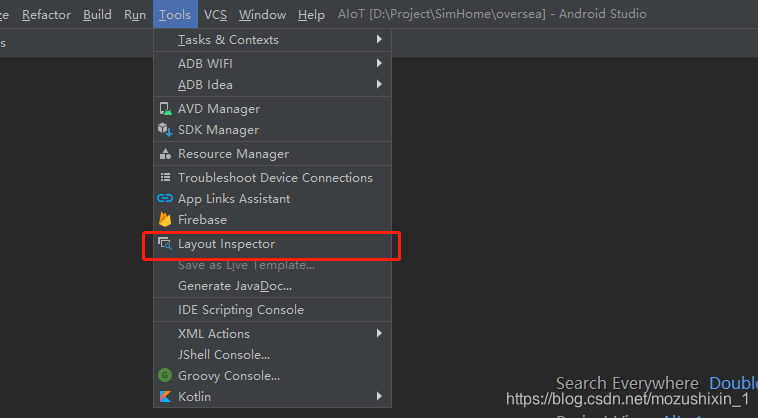The height and width of the screenshot is (418, 758).
Task: Select Kotlin menu entry
Action: tap(272, 397)
